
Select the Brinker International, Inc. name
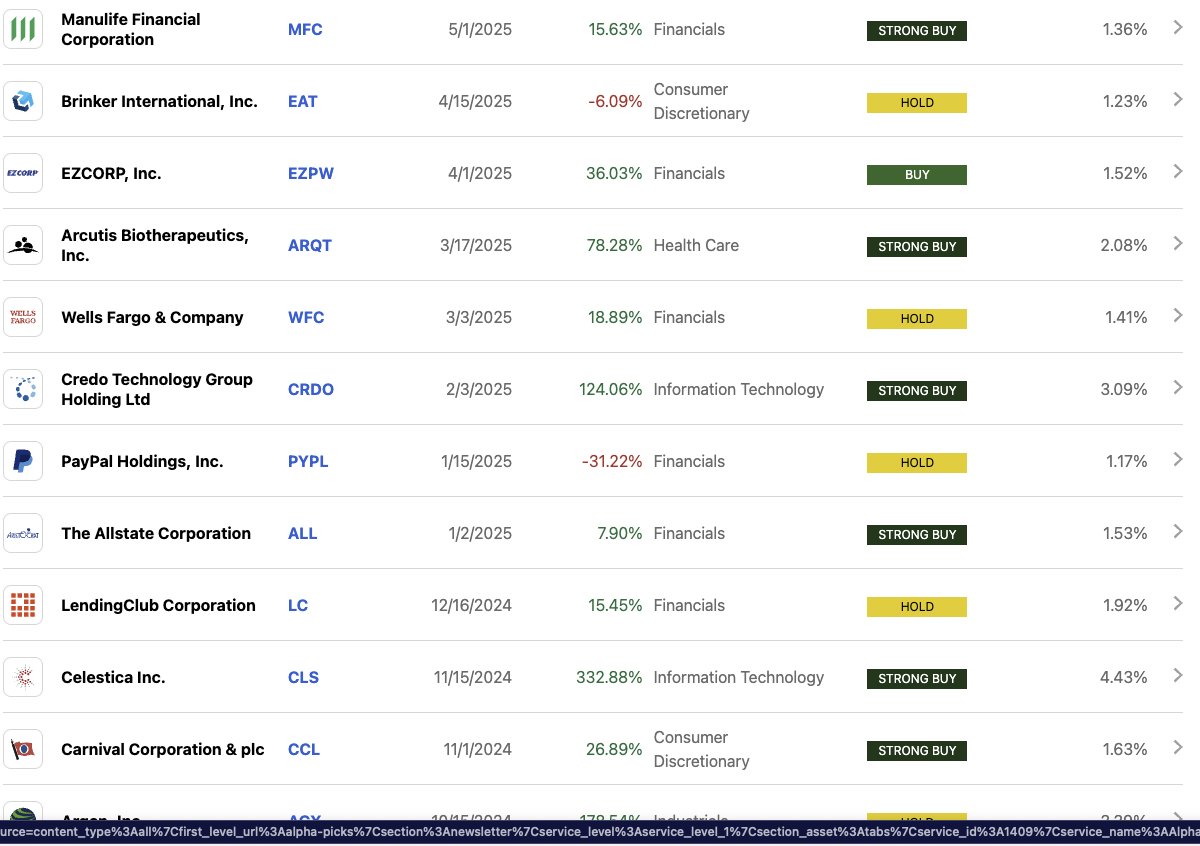[159, 102]
